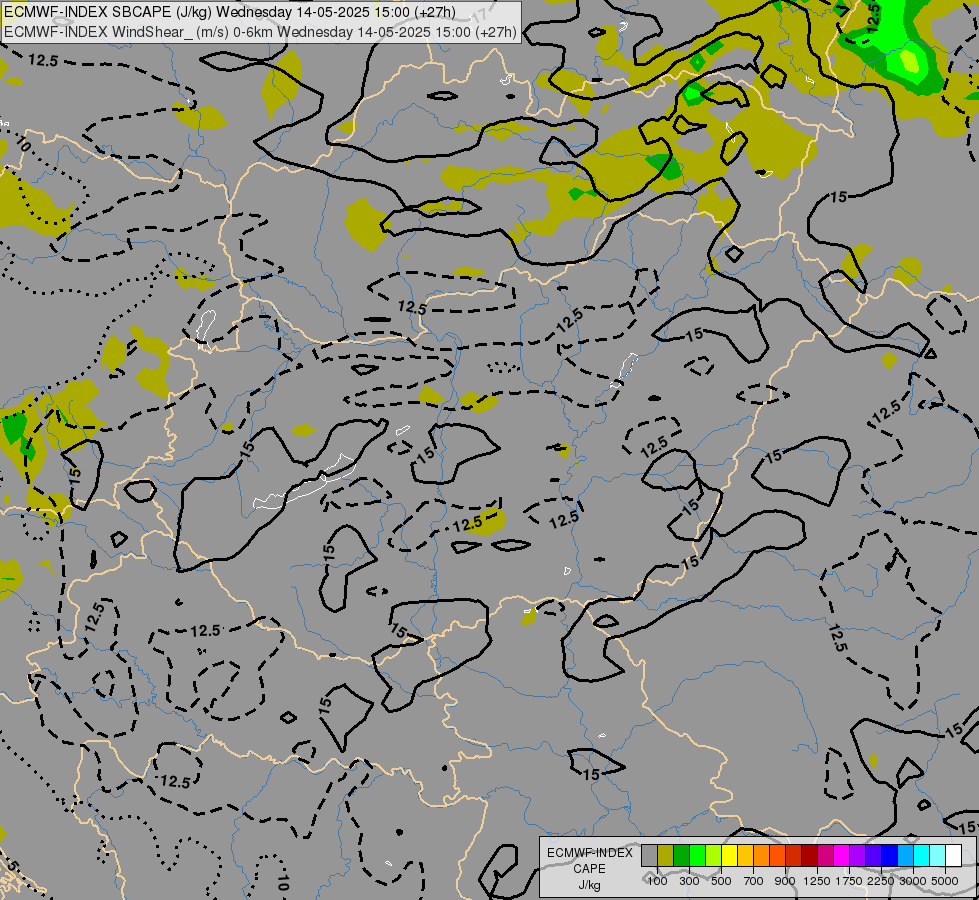Click the ECMWF-INDEX SBCAPE title line
This screenshot has width=979, height=900.
230,12
